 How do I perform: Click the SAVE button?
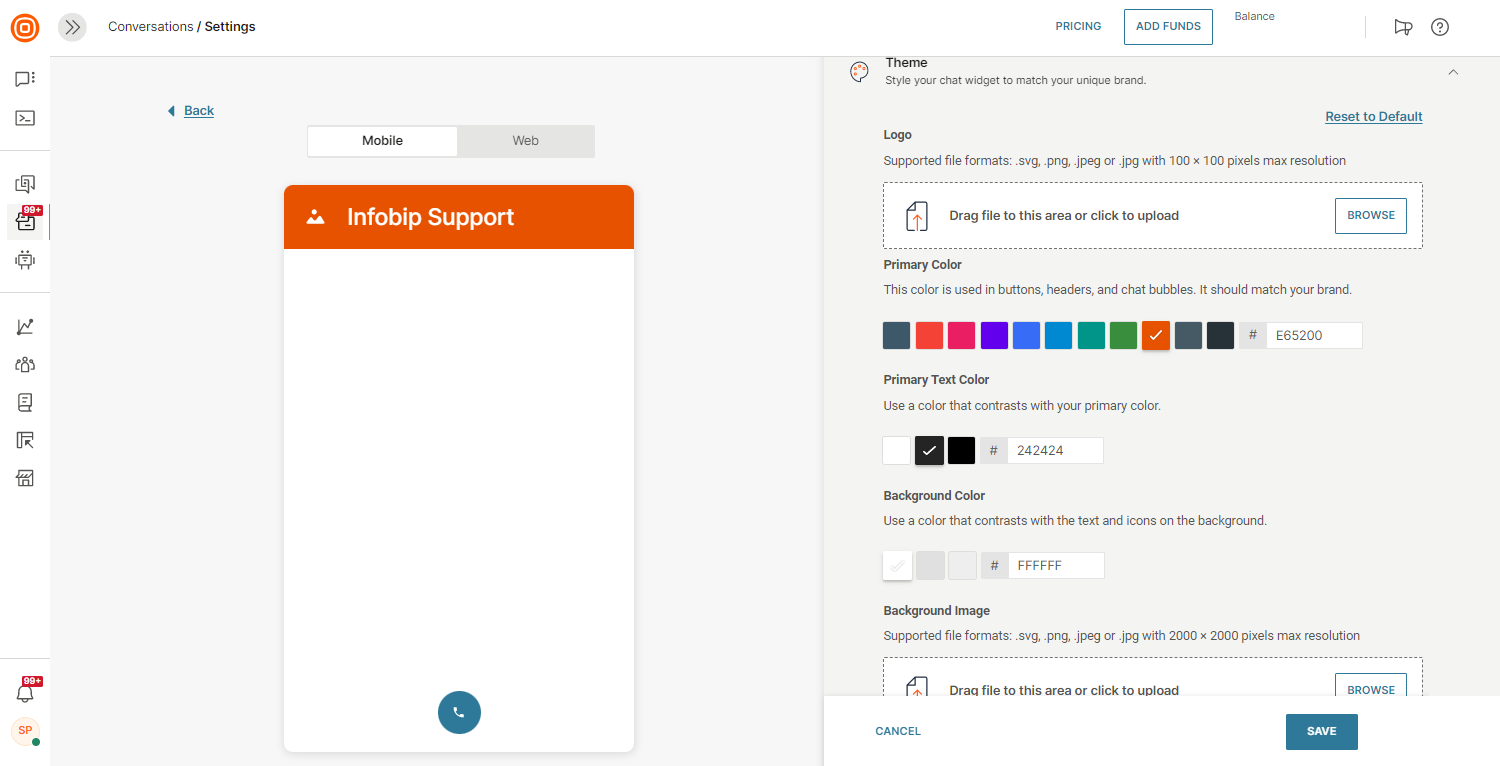point(1321,731)
